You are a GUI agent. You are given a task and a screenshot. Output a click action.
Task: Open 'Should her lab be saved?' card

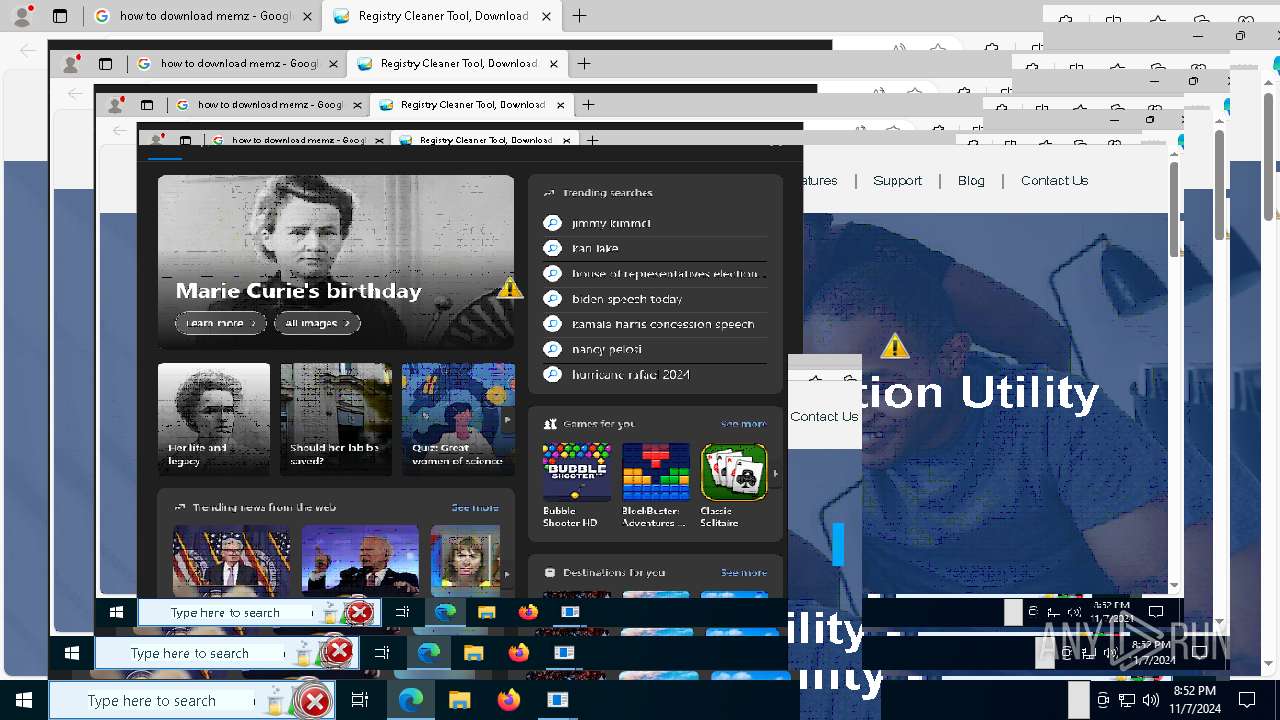pyautogui.click(x=336, y=419)
